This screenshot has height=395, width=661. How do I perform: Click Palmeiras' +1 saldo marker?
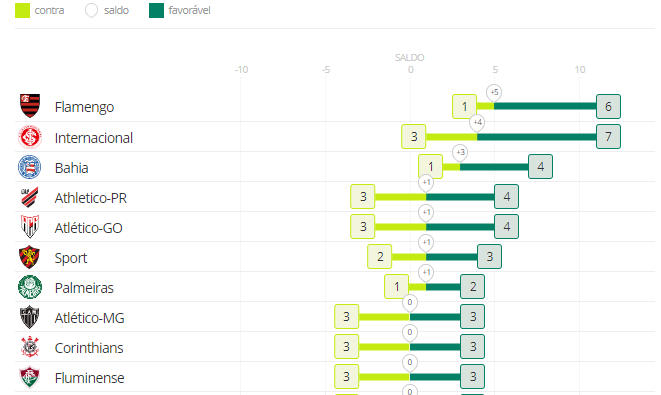click(426, 272)
